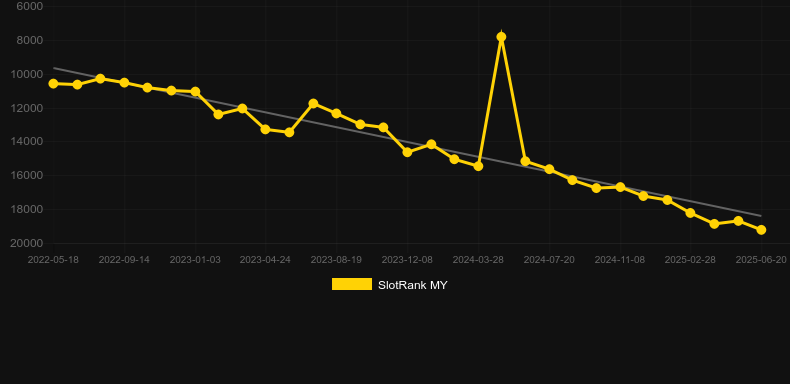Click the SlotRank MY legend label
790x384 pixels.
[413, 285]
